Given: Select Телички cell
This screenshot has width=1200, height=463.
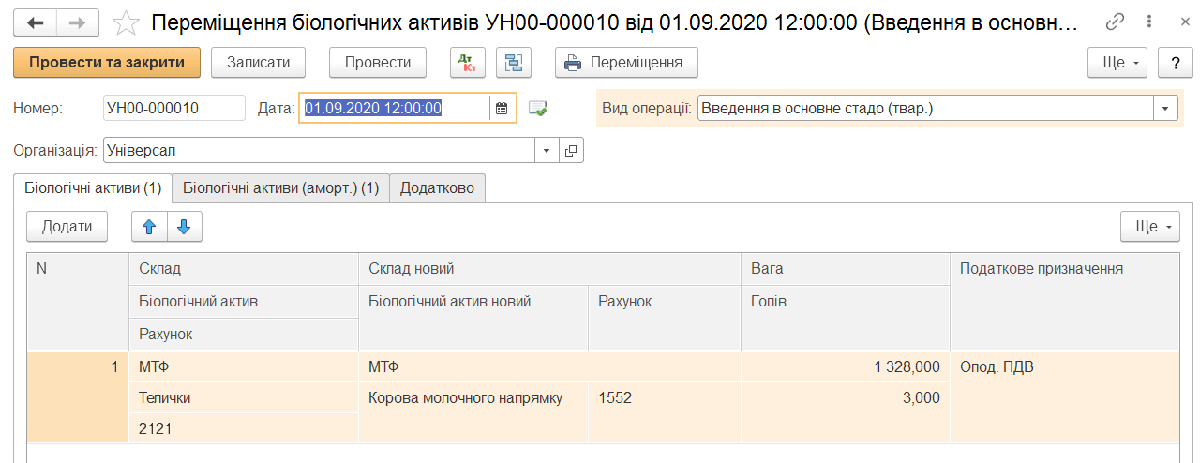Looking at the screenshot, I should [x=243, y=398].
